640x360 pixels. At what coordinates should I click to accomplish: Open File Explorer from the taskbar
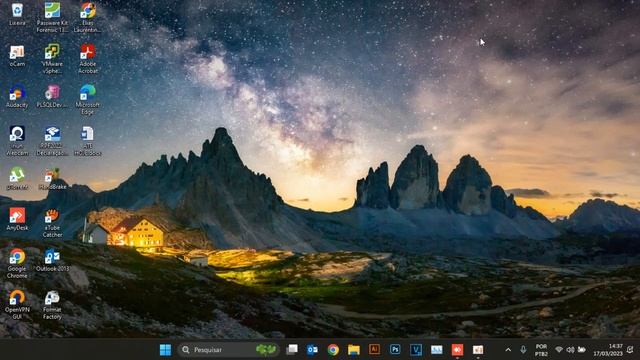pos(354,350)
